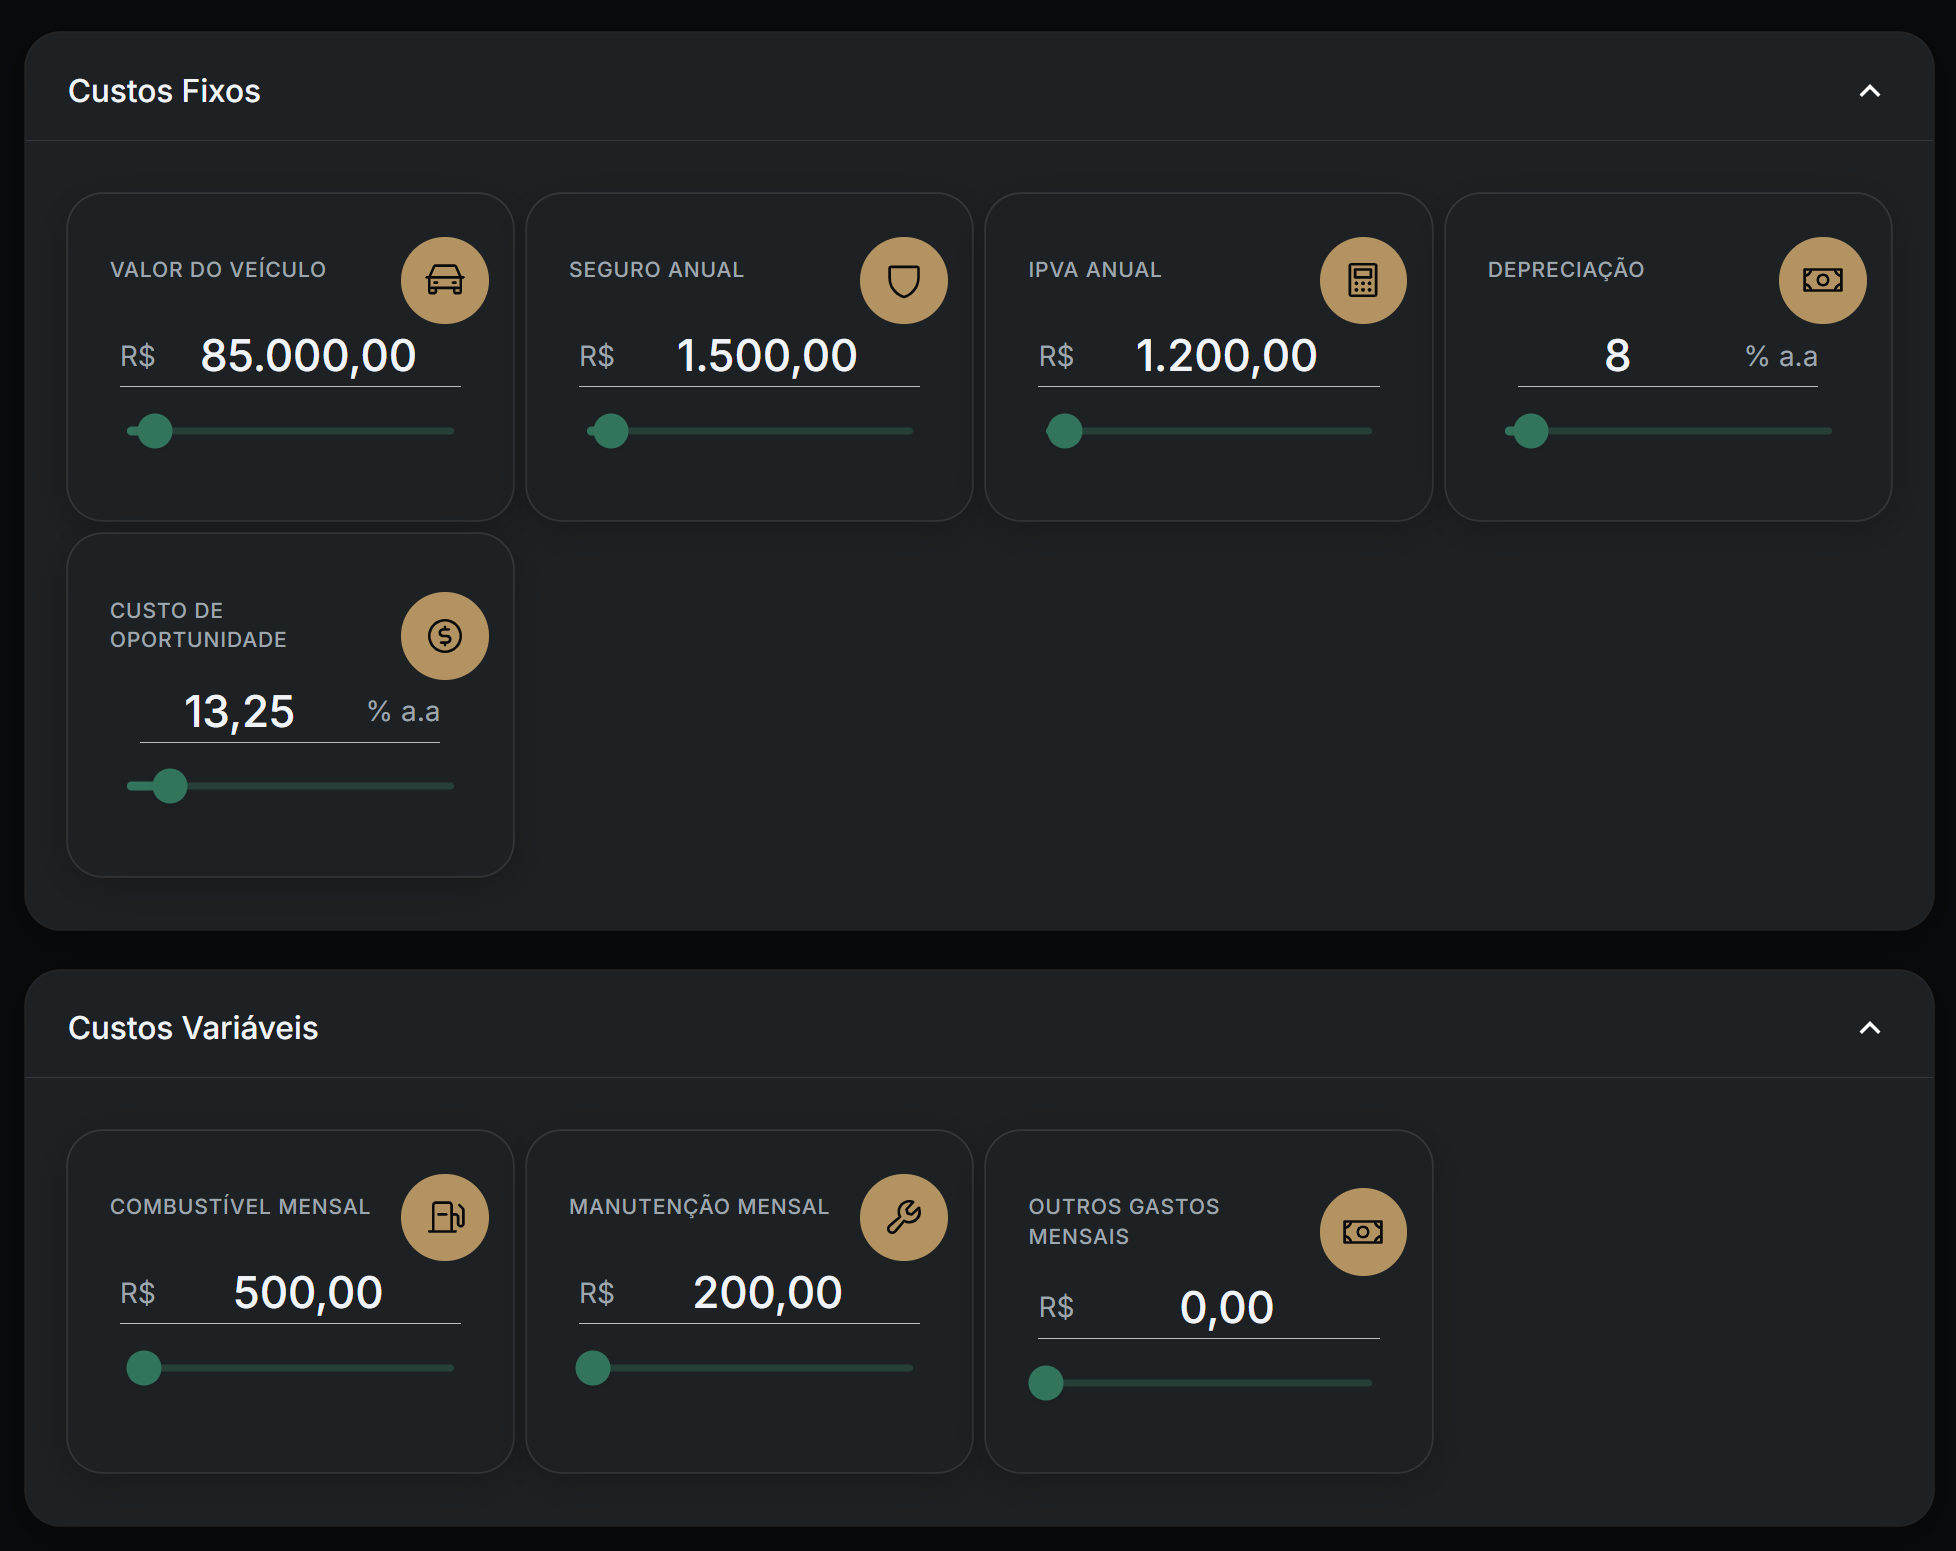Click the Outros Gastos Mensais amount field
This screenshot has width=1956, height=1551.
[x=1226, y=1308]
